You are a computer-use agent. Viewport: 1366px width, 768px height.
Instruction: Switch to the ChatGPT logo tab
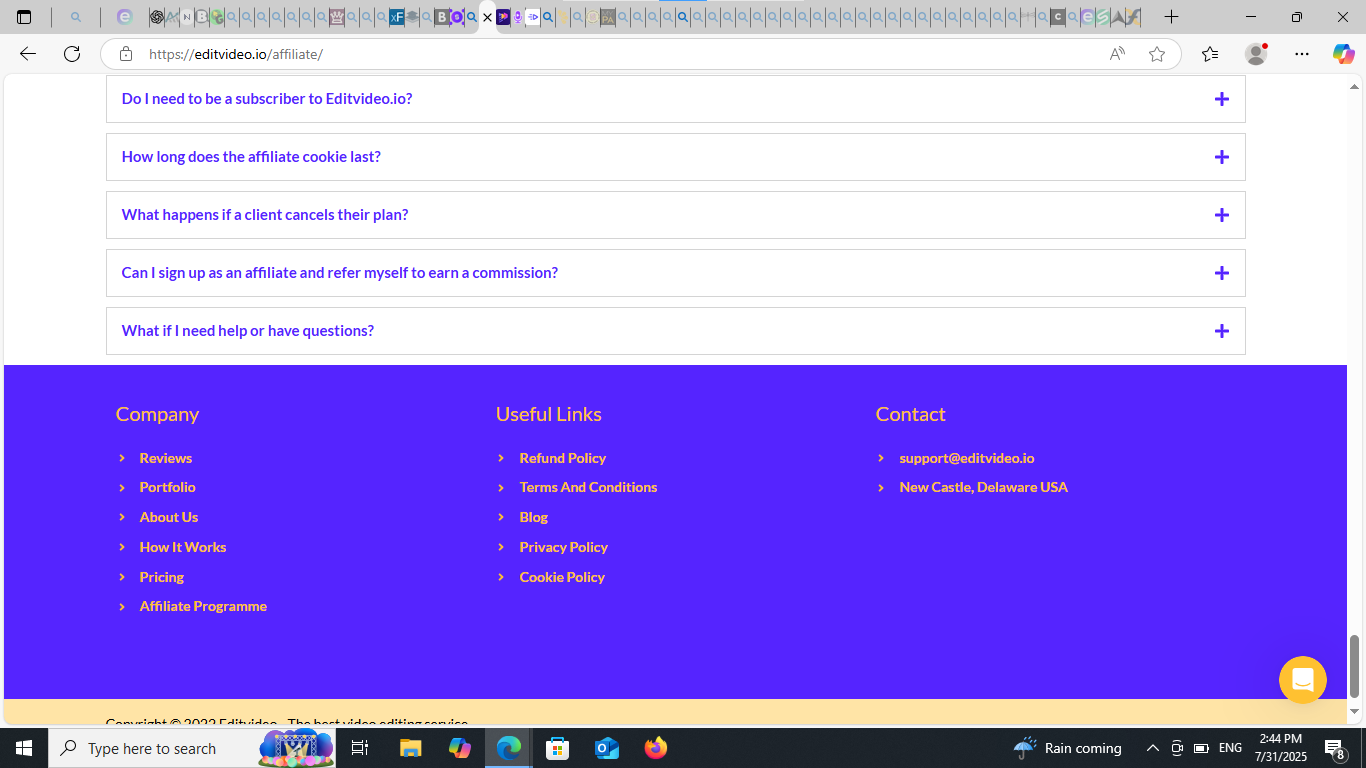[156, 17]
